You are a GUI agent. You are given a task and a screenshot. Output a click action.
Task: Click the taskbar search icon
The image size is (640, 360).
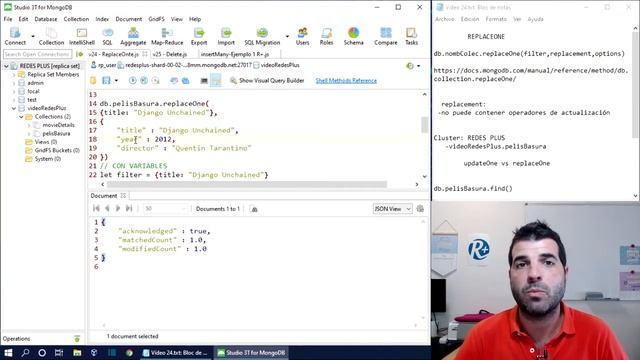coord(25,353)
